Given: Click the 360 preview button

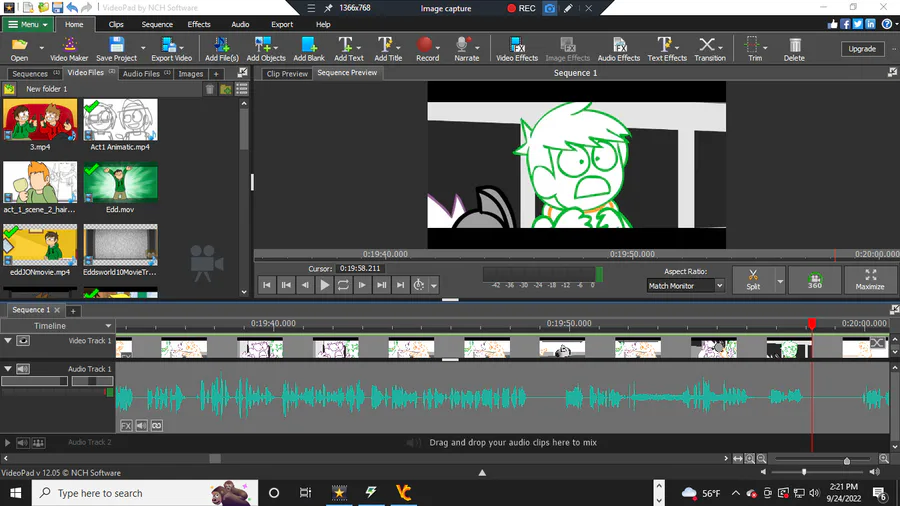Looking at the screenshot, I should click(814, 280).
